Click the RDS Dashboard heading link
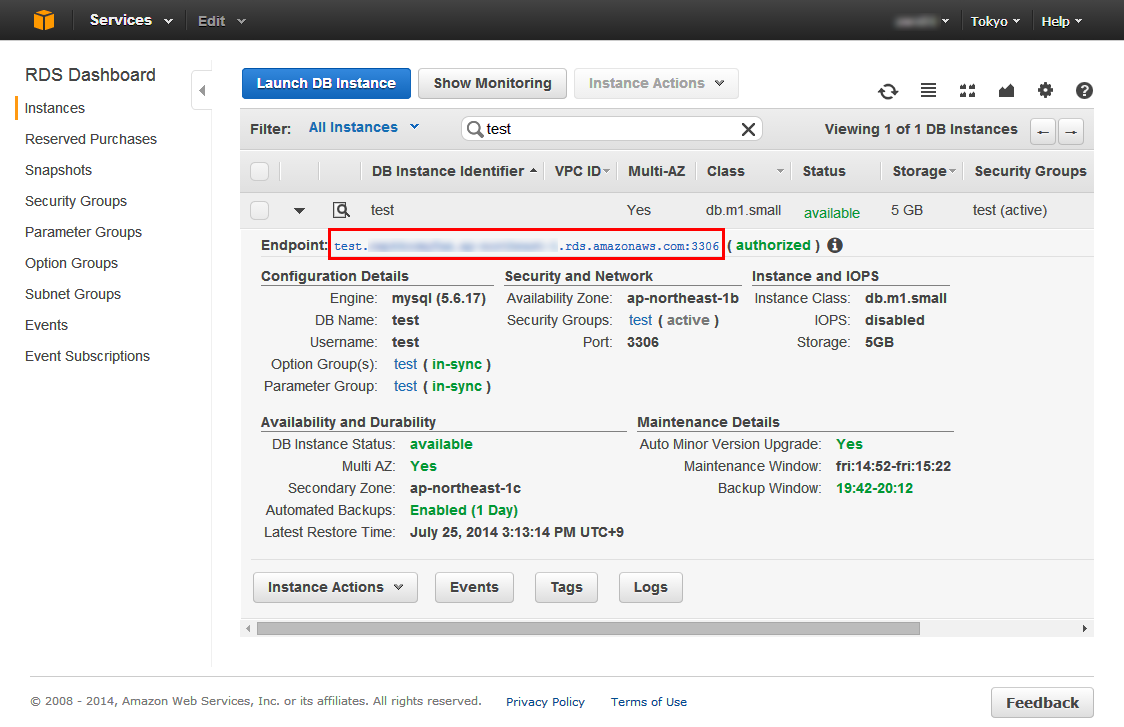The image size is (1124, 727). 90,75
